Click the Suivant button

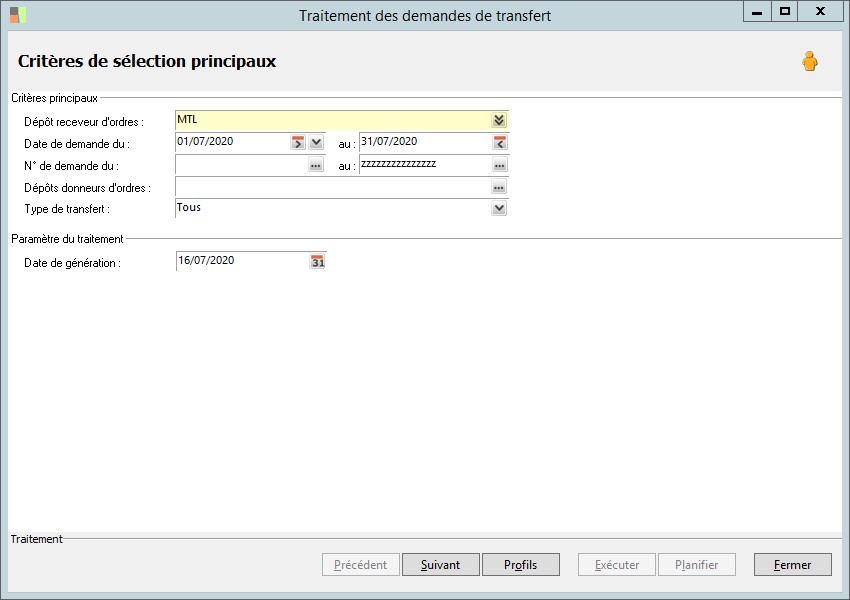(x=441, y=565)
